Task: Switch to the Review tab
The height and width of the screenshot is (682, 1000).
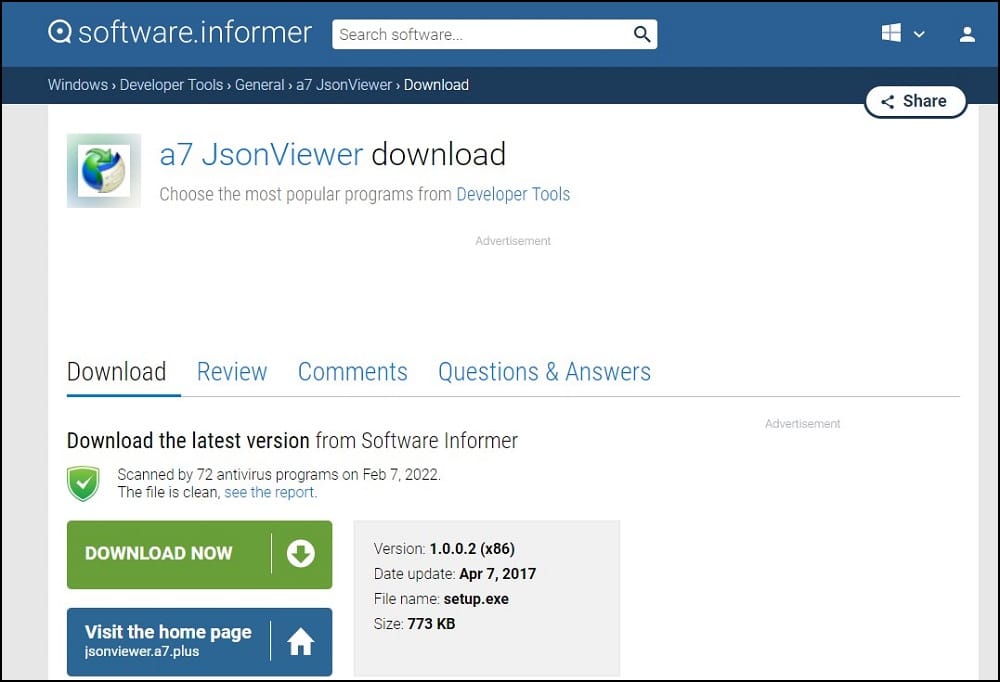Action: pyautogui.click(x=232, y=371)
